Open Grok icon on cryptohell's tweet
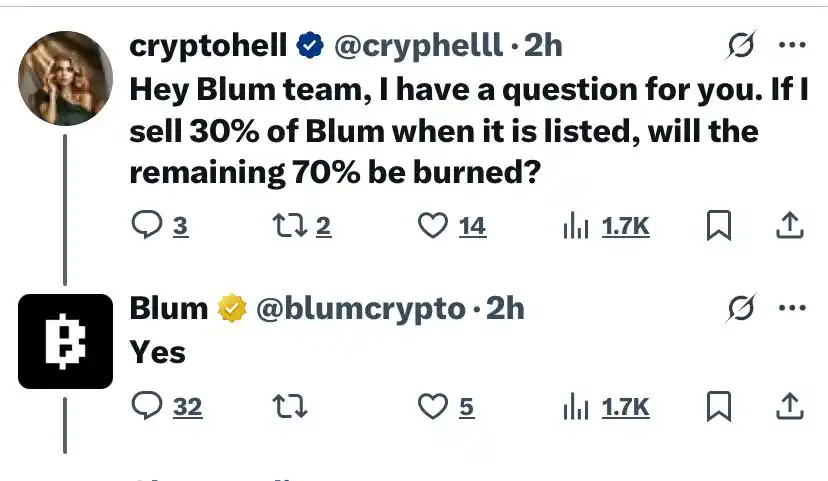828x481 pixels. (741, 45)
